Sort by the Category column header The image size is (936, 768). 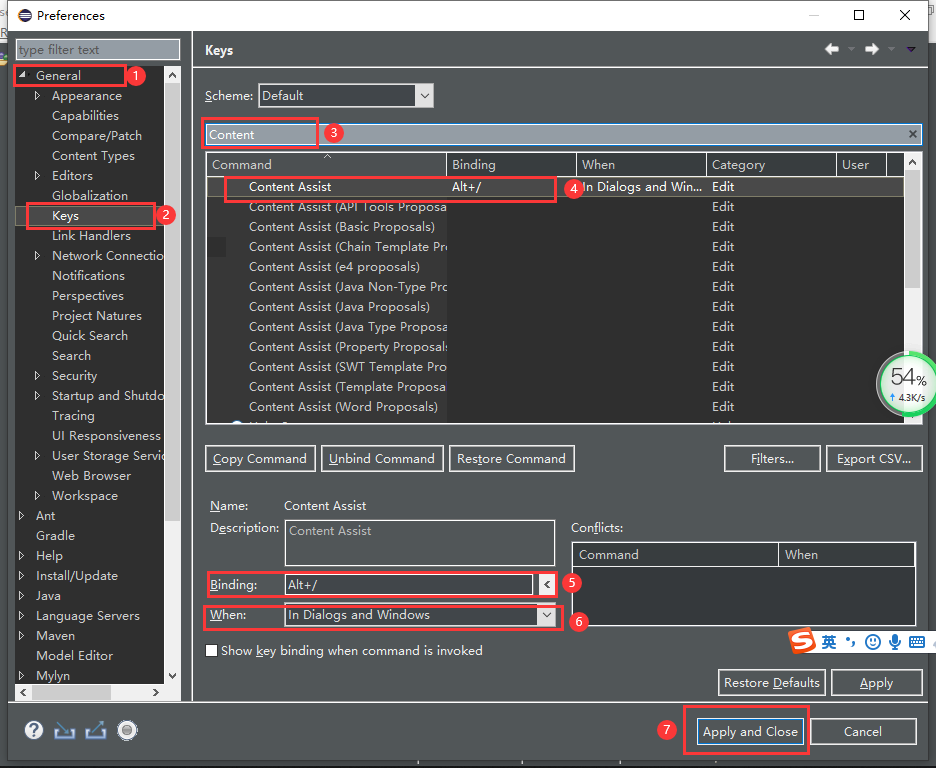(x=771, y=165)
